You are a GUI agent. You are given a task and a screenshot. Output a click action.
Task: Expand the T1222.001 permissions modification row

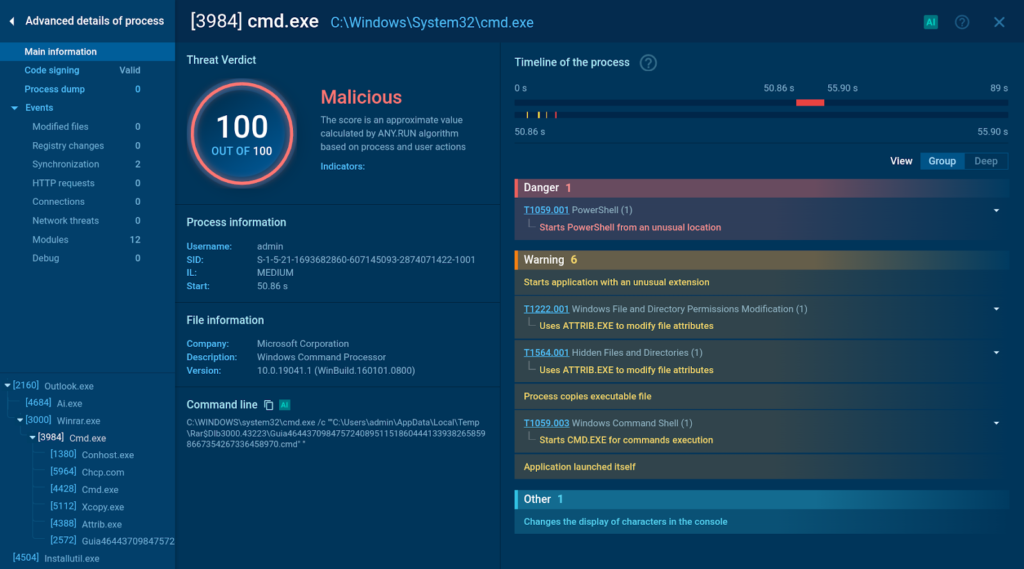point(996,309)
